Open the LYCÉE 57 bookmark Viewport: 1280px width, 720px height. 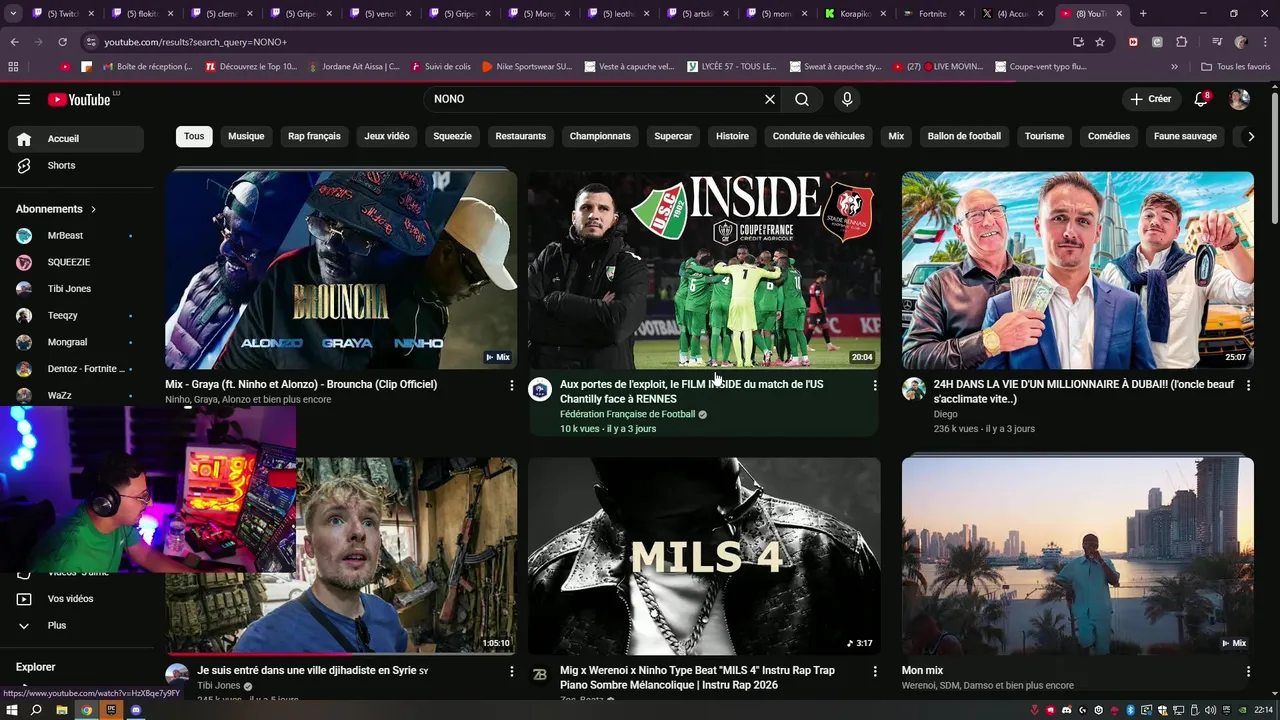(731, 67)
